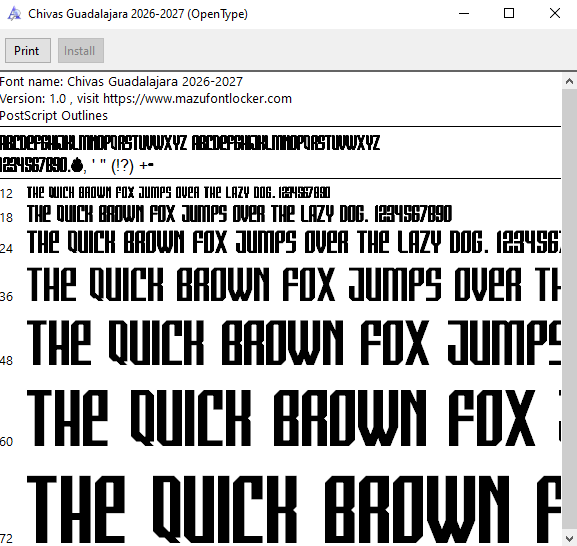The width and height of the screenshot is (577, 546).
Task: Click the alphabet glyph preview row
Action: [x=190, y=143]
